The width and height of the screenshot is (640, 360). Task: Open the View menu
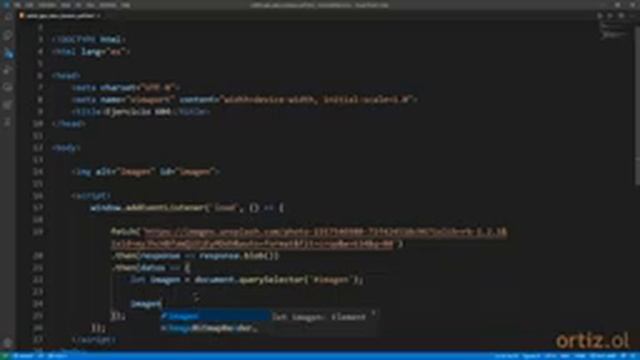(x=66, y=5)
